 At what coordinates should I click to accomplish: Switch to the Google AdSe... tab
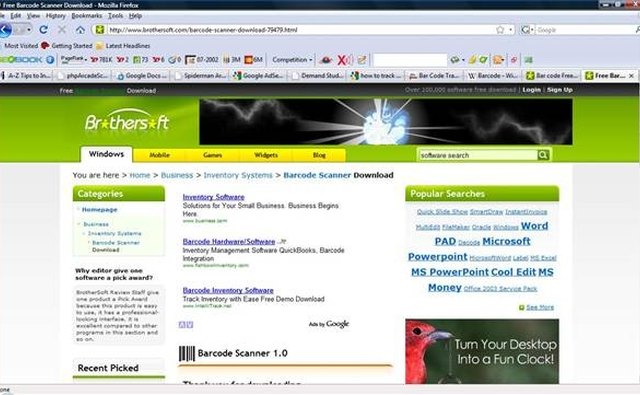click(258, 75)
